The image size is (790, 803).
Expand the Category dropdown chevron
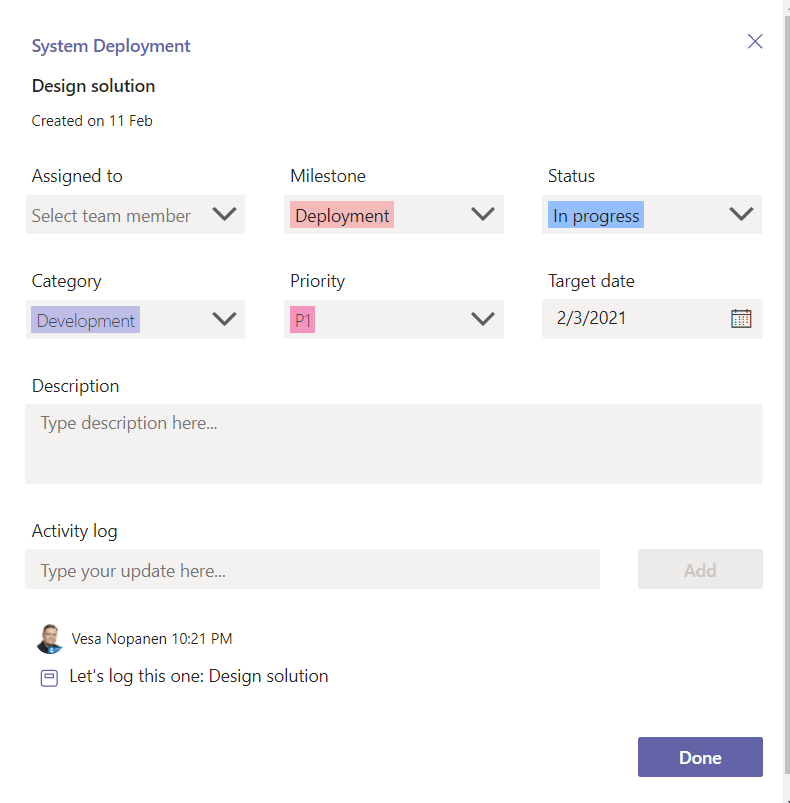pyautogui.click(x=224, y=319)
